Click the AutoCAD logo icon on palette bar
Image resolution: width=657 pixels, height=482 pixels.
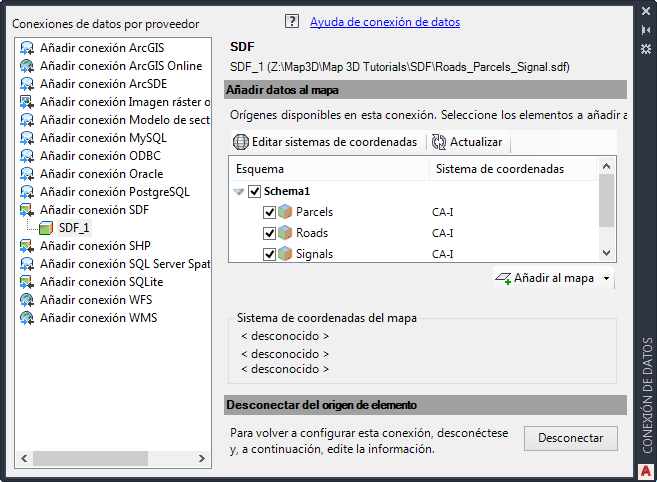pyautogui.click(x=646, y=469)
